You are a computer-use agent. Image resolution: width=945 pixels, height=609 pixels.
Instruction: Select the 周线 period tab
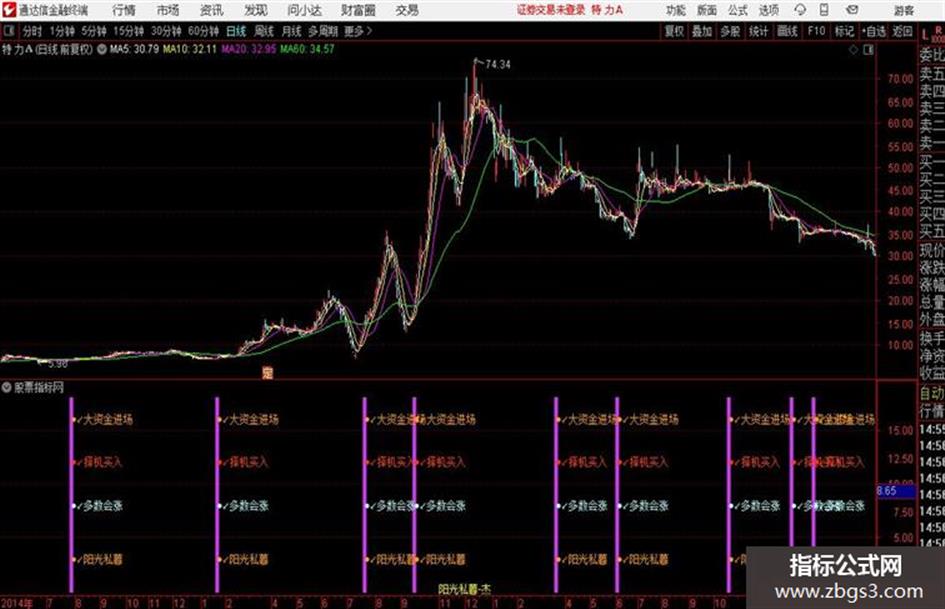pyautogui.click(x=264, y=31)
